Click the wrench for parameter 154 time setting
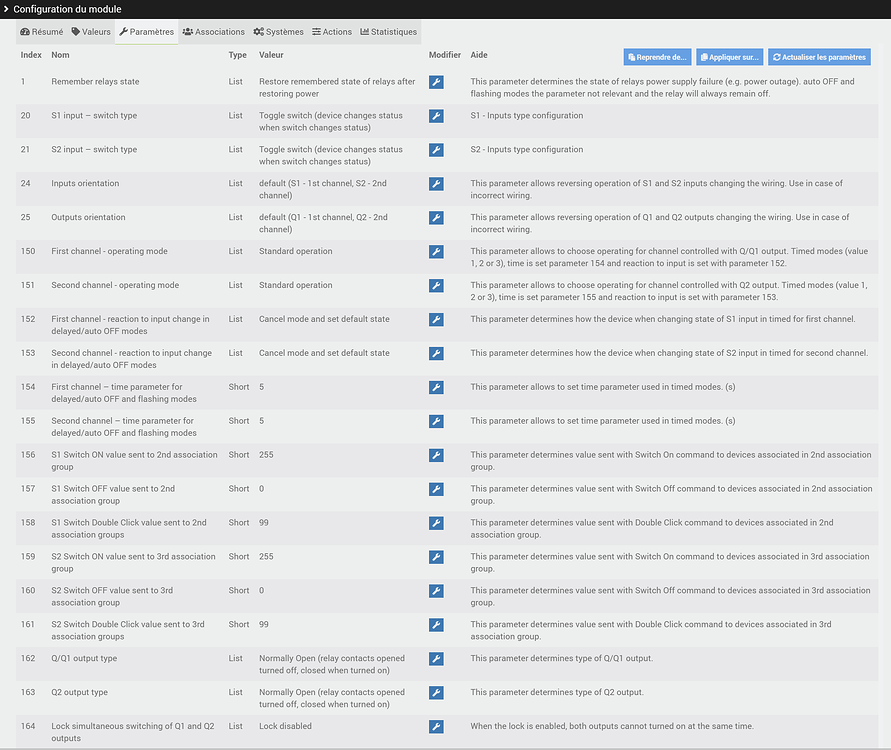Screen dimensions: 891x750 pos(436,387)
